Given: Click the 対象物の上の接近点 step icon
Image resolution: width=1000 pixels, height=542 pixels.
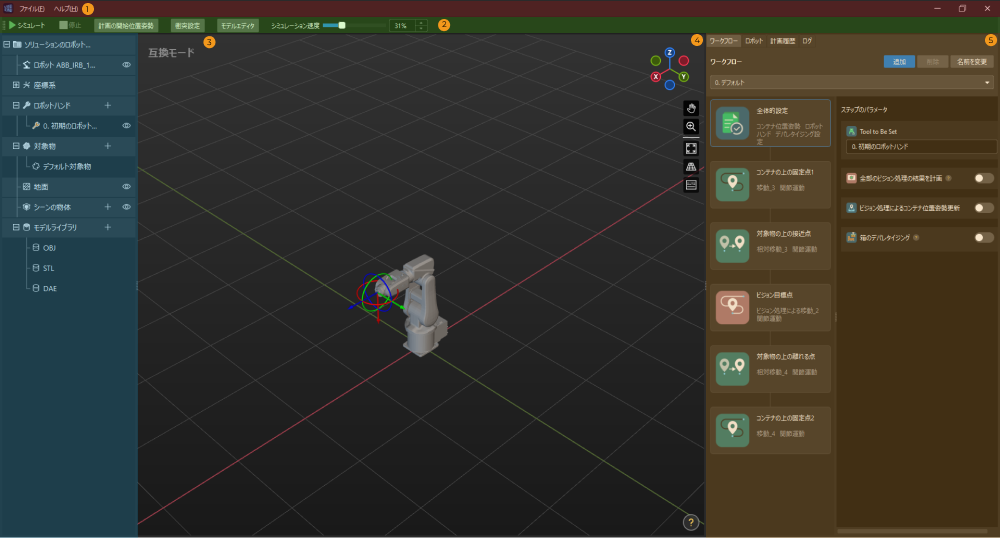Looking at the screenshot, I should [x=732, y=246].
